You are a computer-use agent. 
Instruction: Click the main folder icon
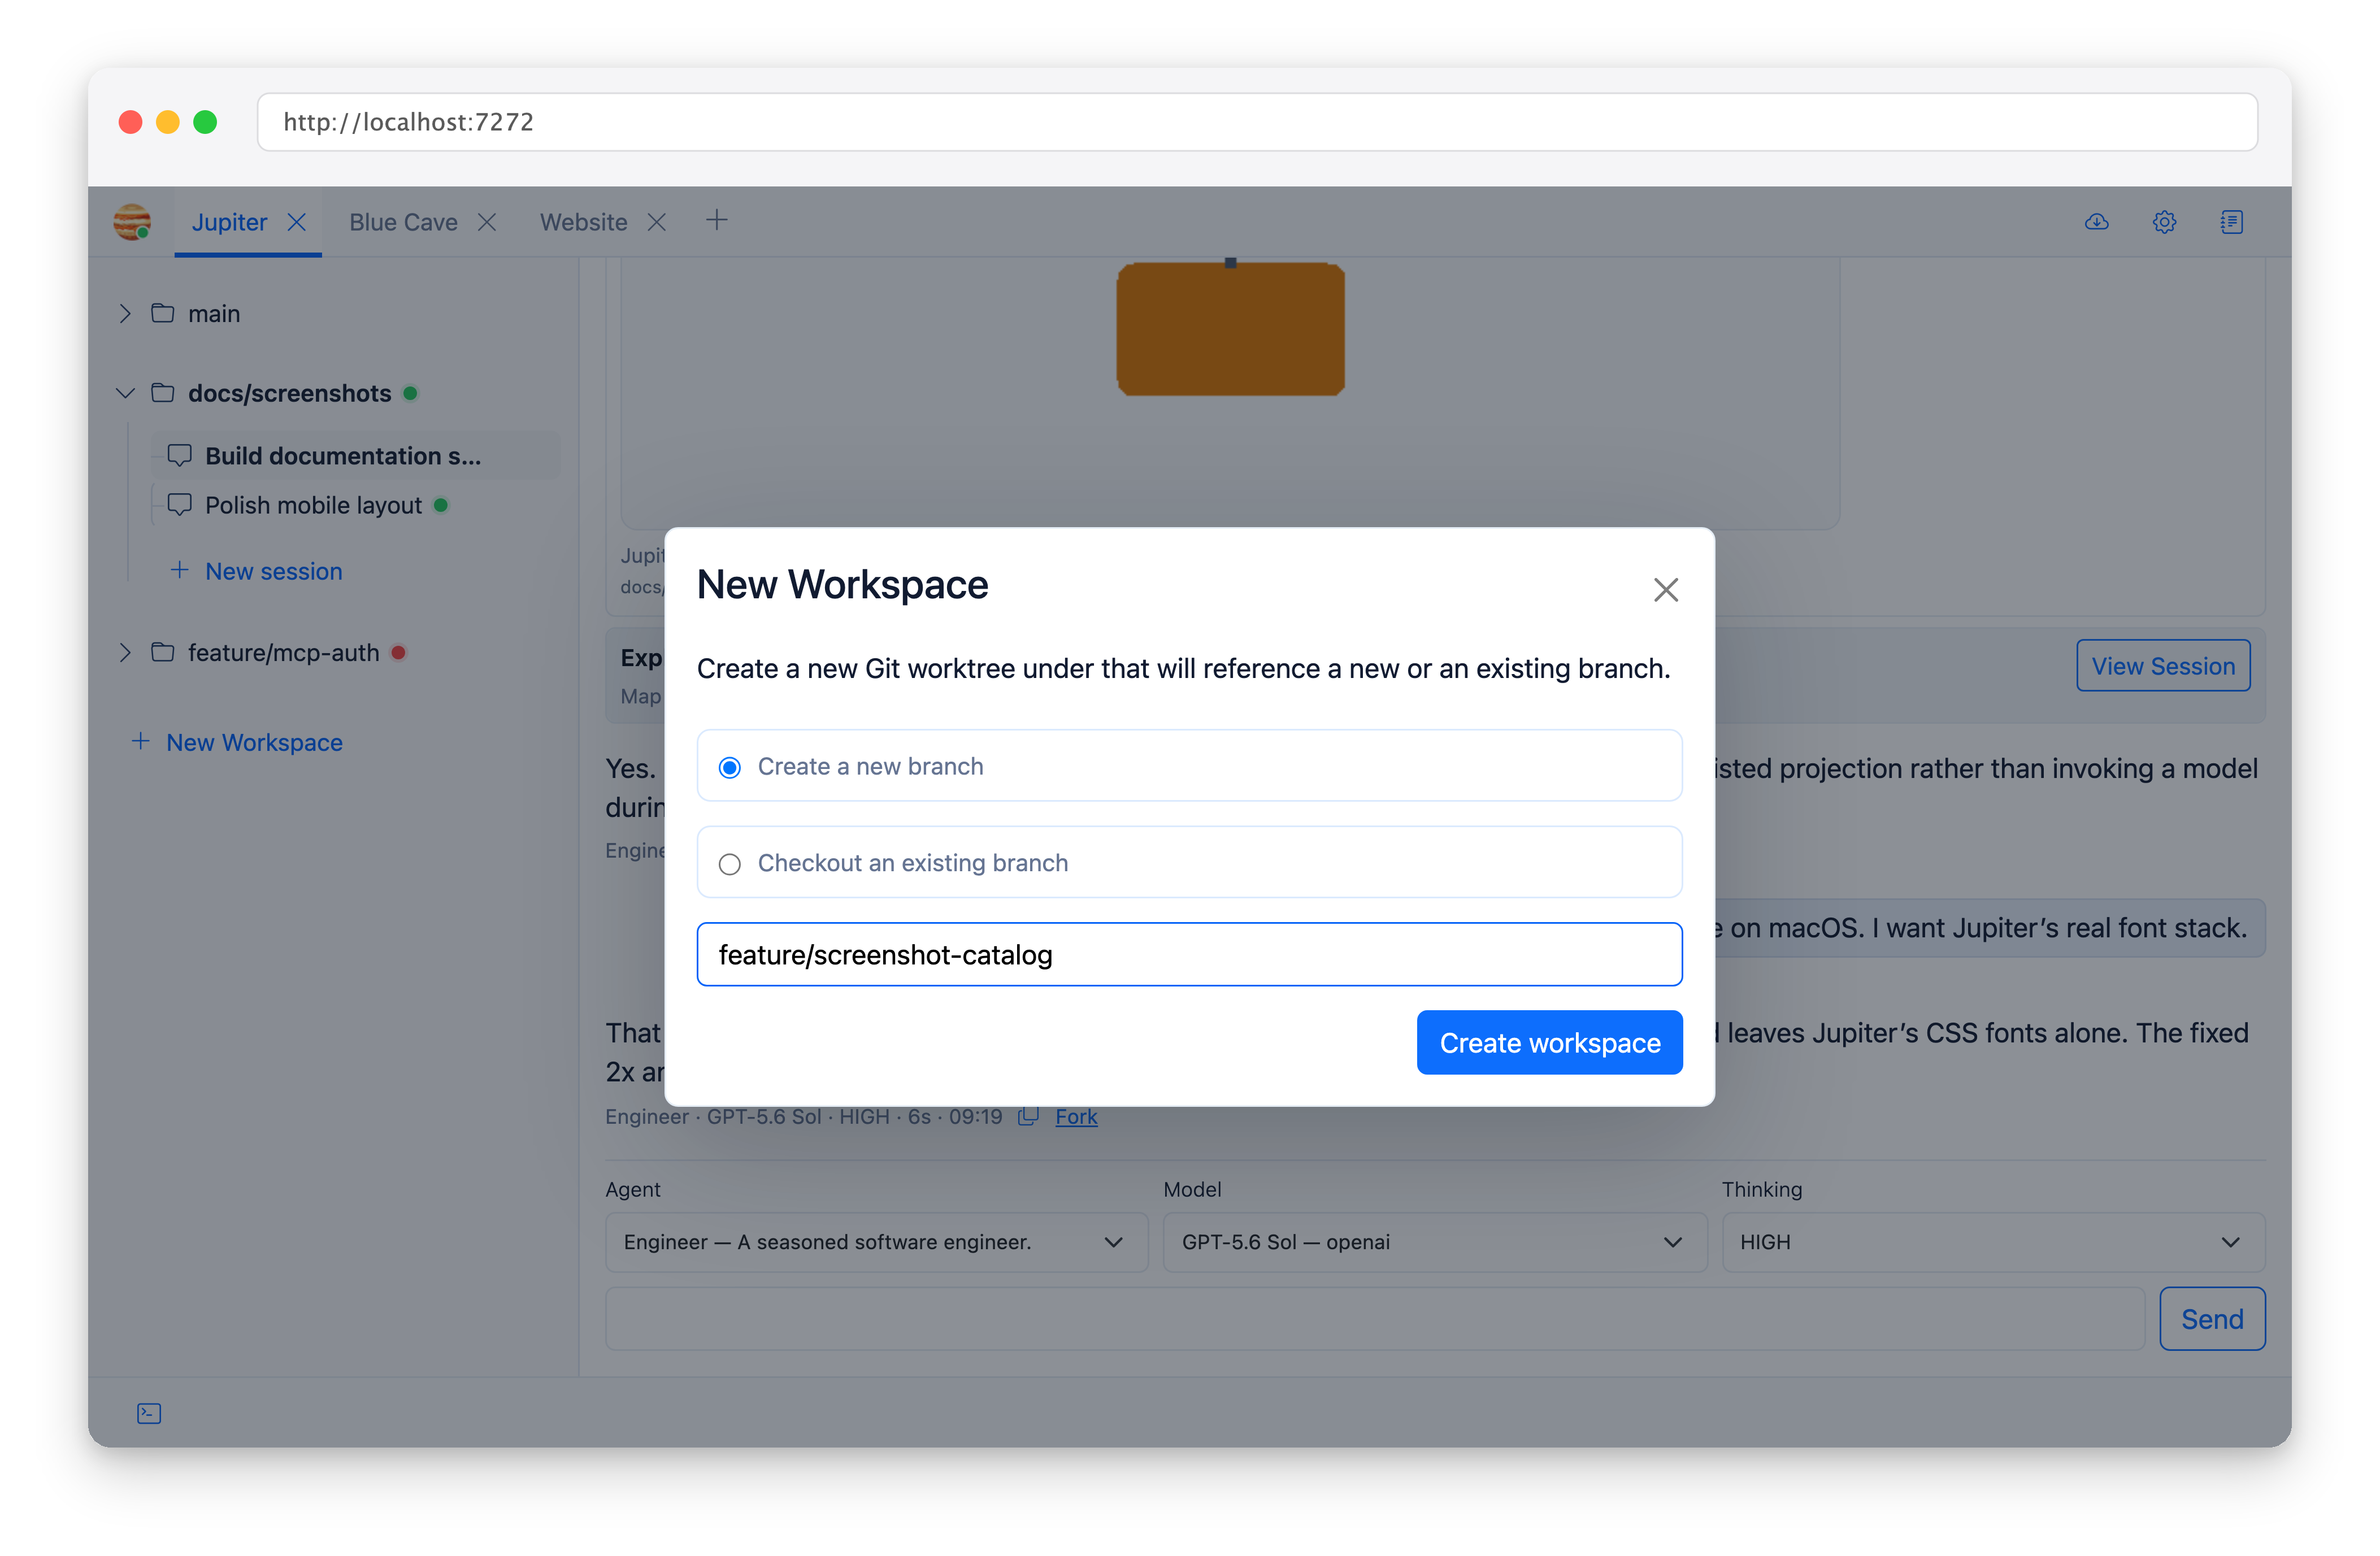coord(163,313)
